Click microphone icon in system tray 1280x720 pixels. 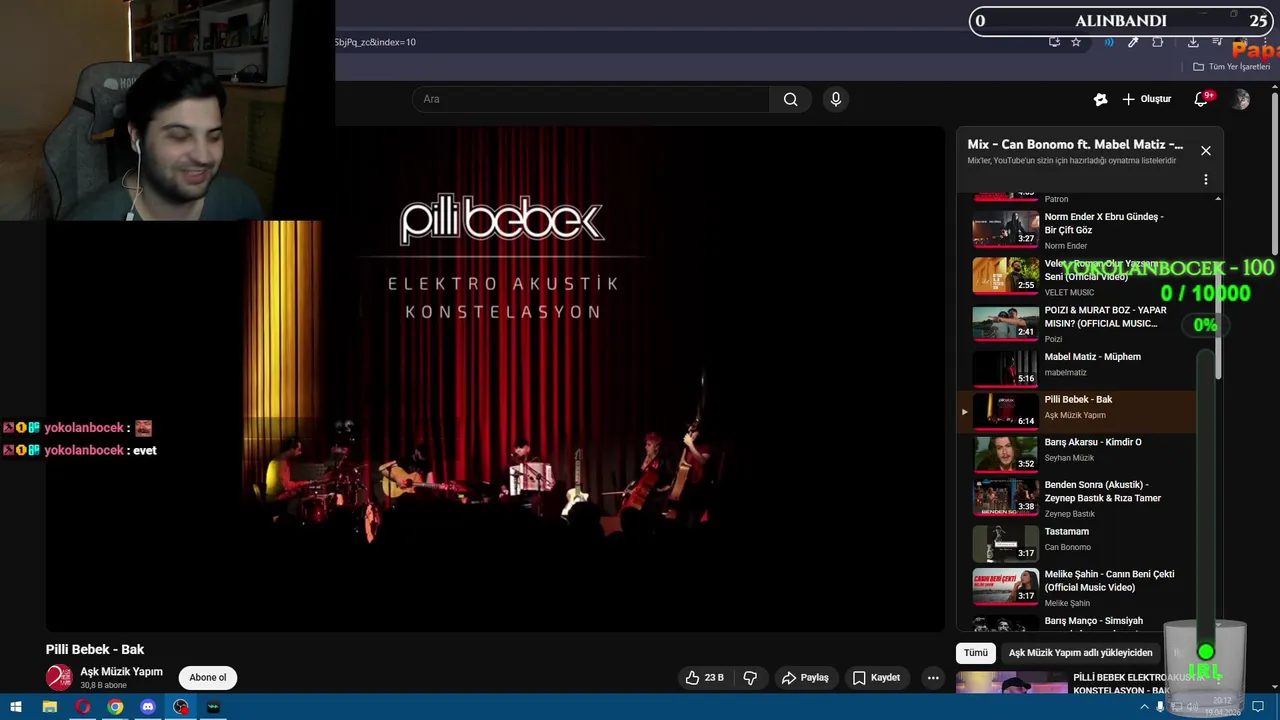tap(1160, 707)
